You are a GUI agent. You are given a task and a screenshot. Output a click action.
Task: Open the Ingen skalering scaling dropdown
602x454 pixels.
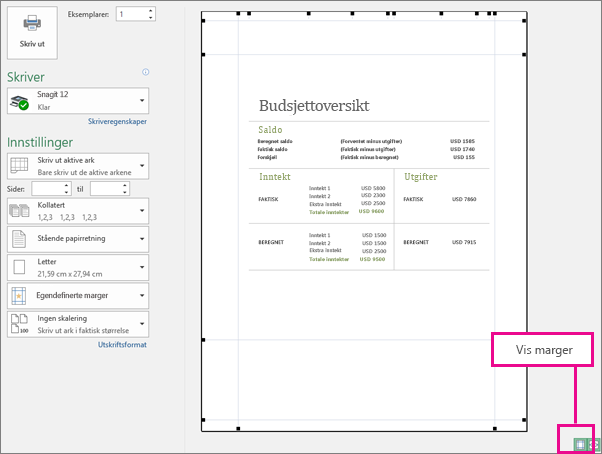tap(78, 324)
